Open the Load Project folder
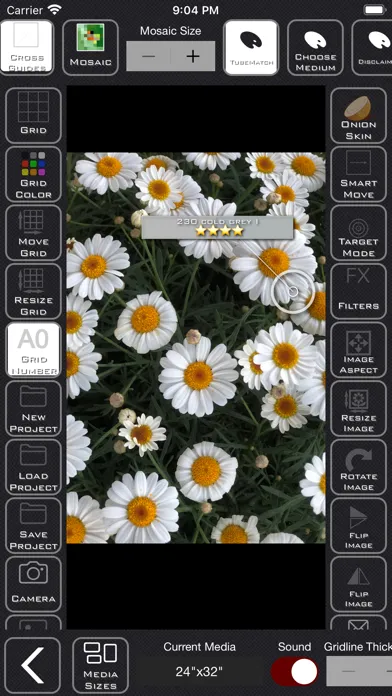Image resolution: width=392 pixels, height=696 pixels. (x=33, y=467)
